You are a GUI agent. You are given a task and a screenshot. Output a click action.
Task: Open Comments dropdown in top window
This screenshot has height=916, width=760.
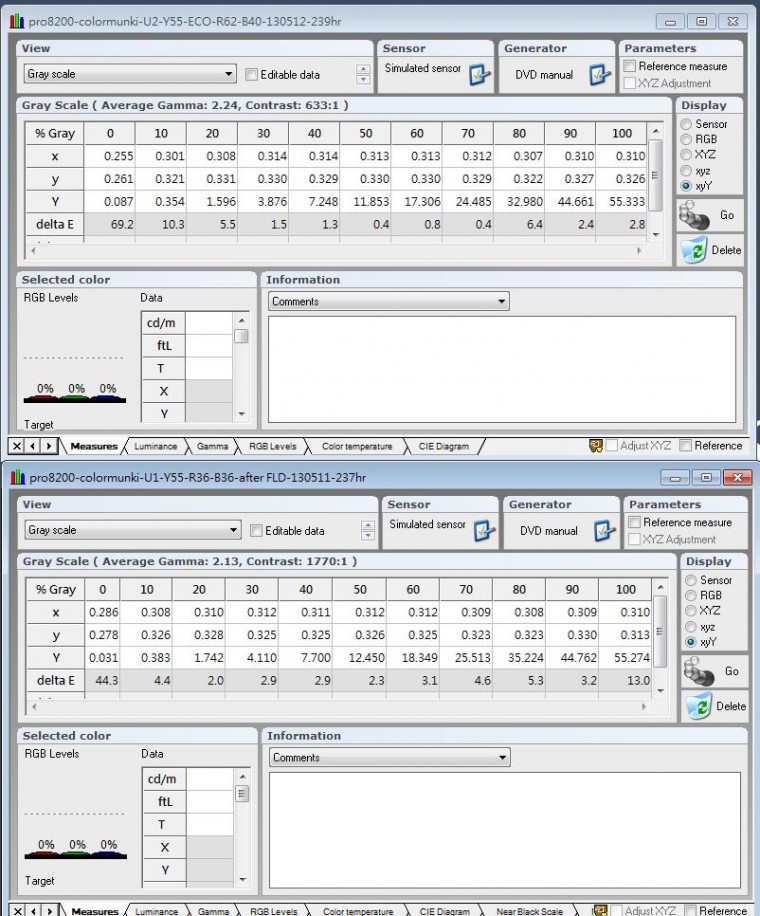(x=388, y=301)
